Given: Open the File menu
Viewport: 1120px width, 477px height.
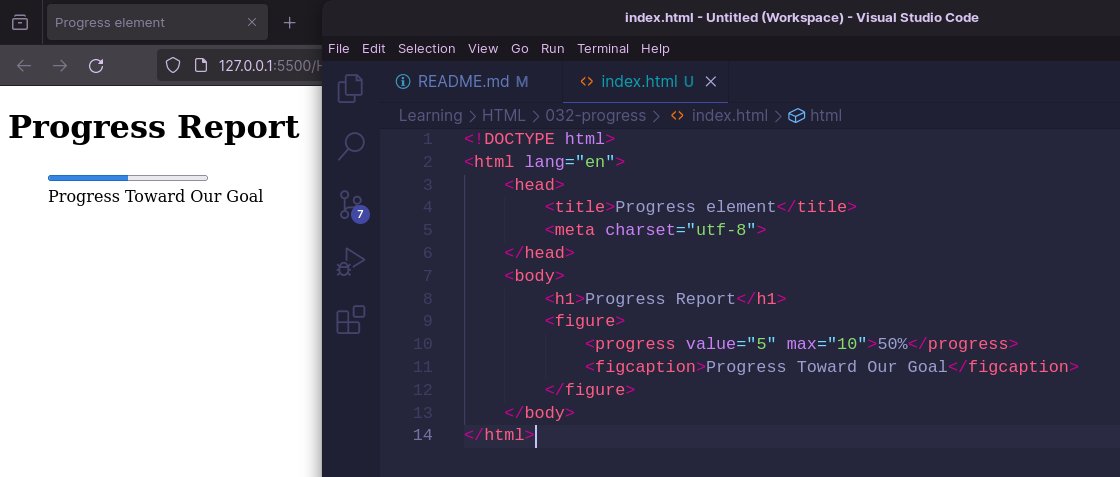Looking at the screenshot, I should 339,49.
